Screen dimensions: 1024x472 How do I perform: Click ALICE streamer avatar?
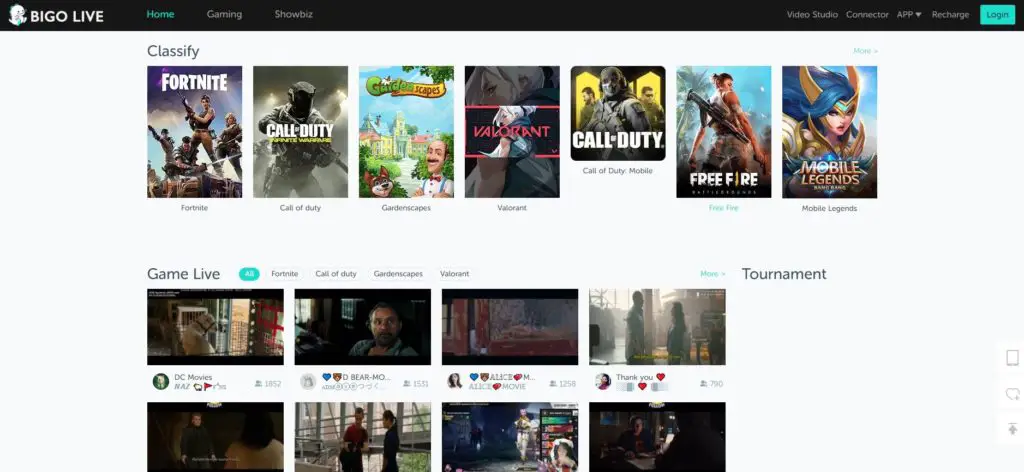pyautogui.click(x=455, y=382)
